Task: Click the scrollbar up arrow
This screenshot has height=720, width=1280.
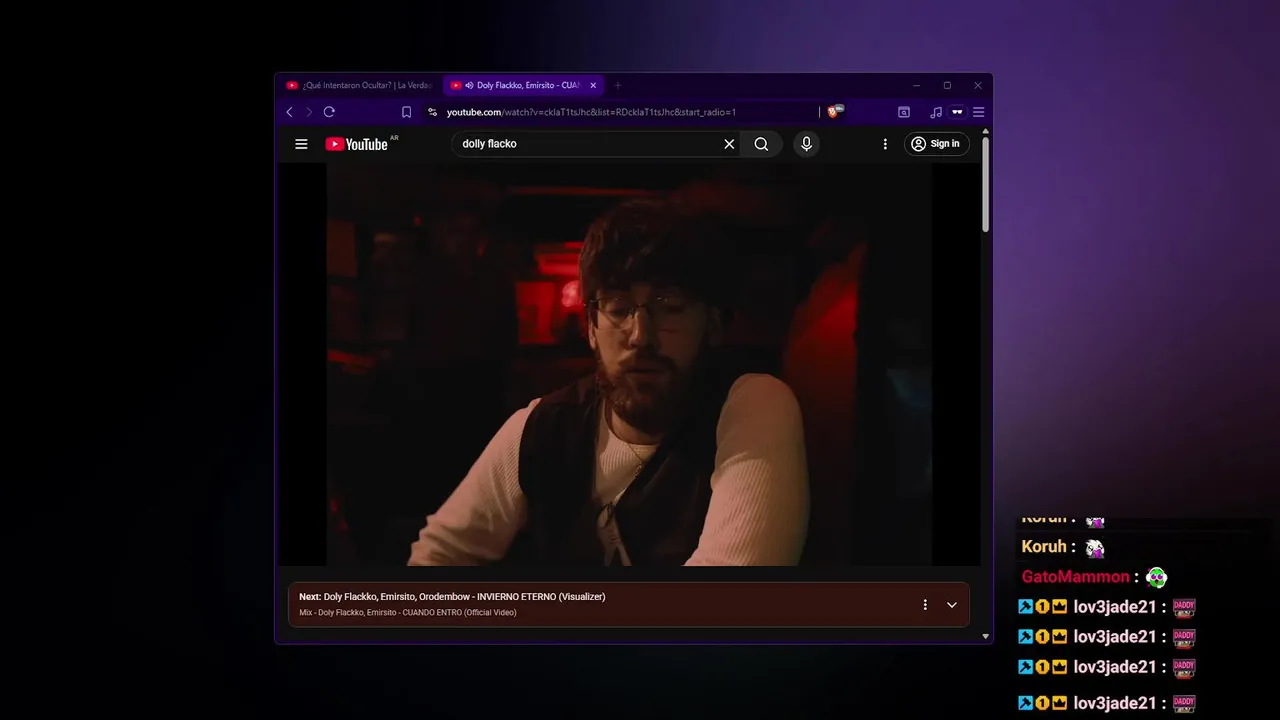Action: (x=985, y=131)
